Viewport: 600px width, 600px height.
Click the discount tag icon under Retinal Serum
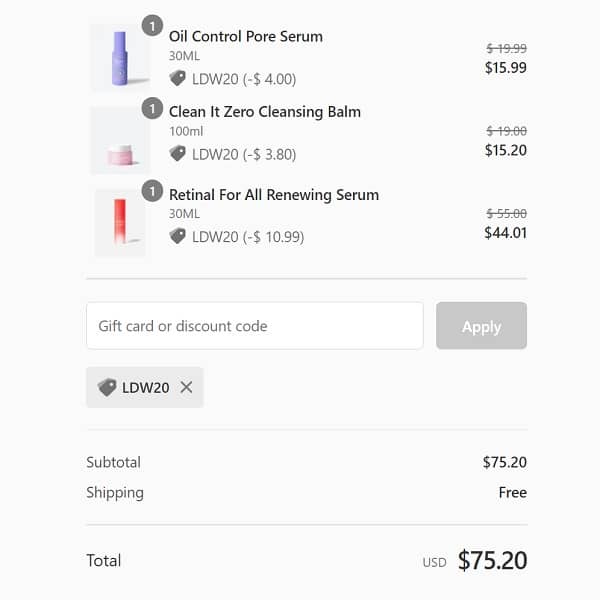[178, 237]
